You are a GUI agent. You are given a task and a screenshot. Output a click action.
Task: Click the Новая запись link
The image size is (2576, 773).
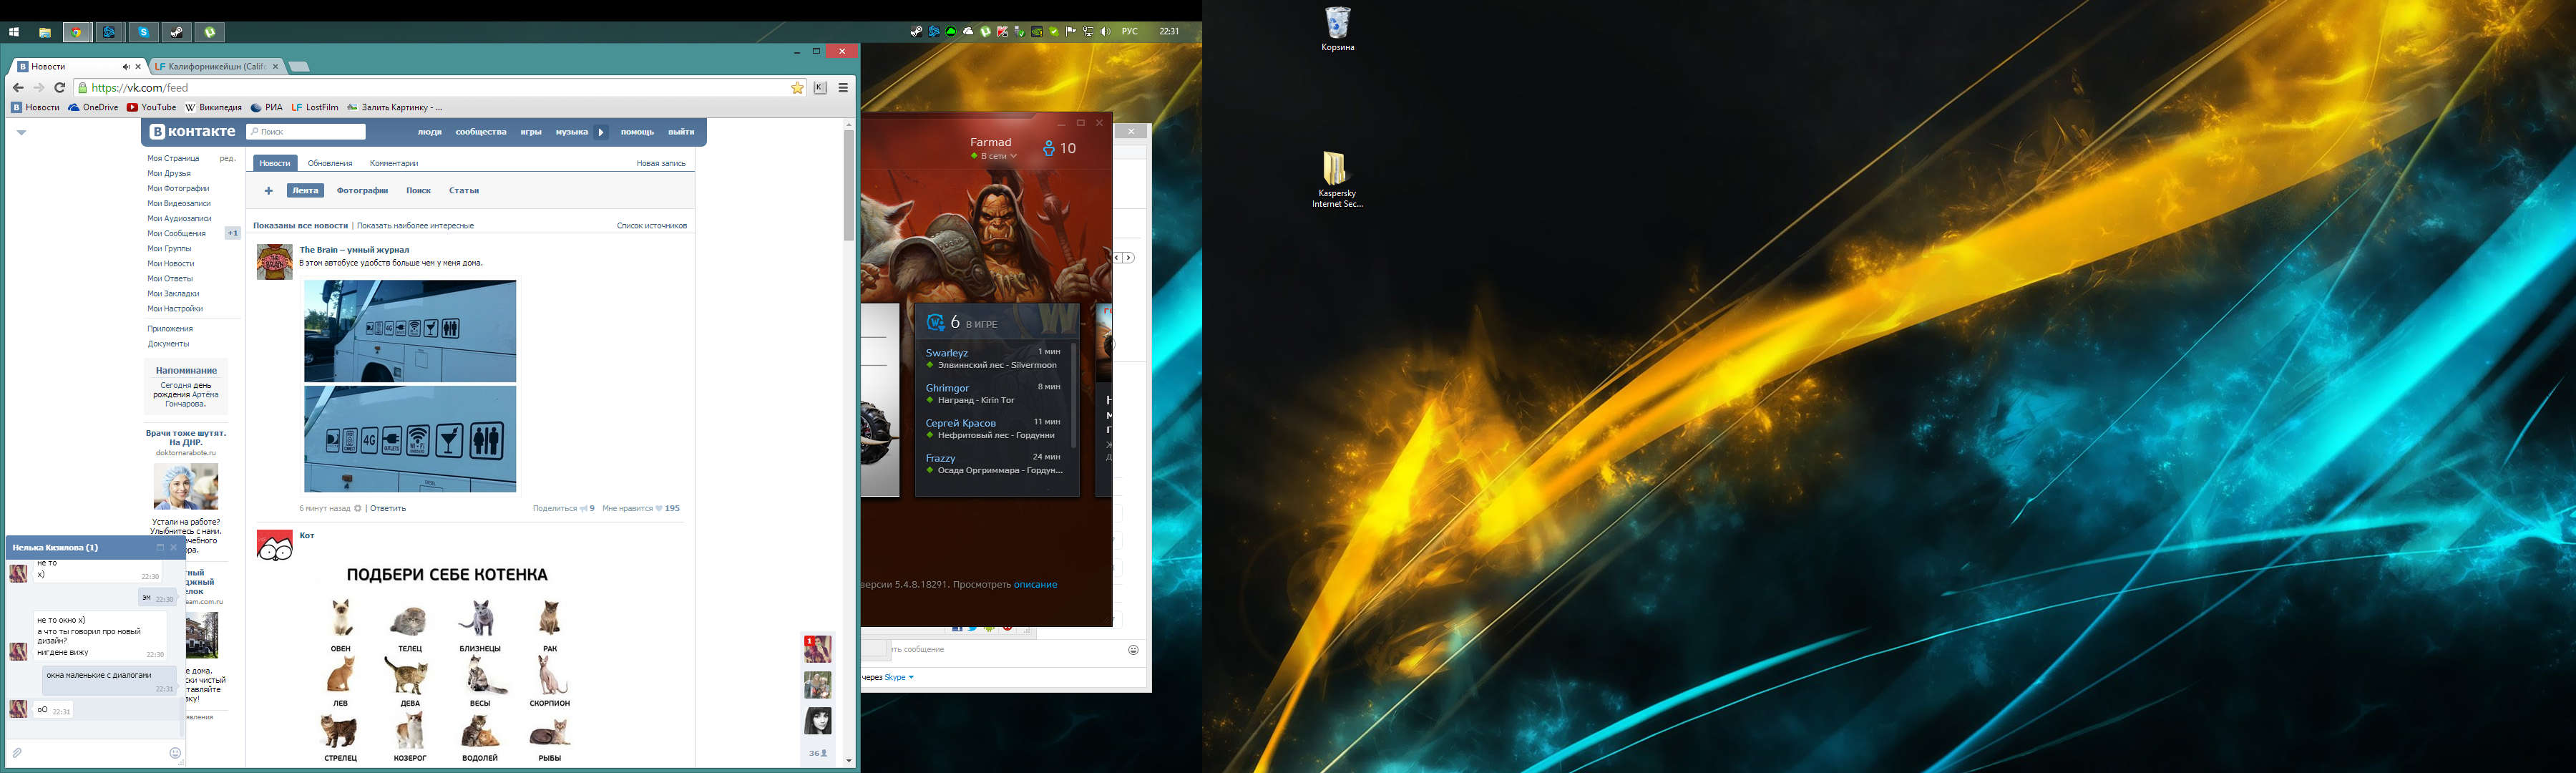click(660, 163)
